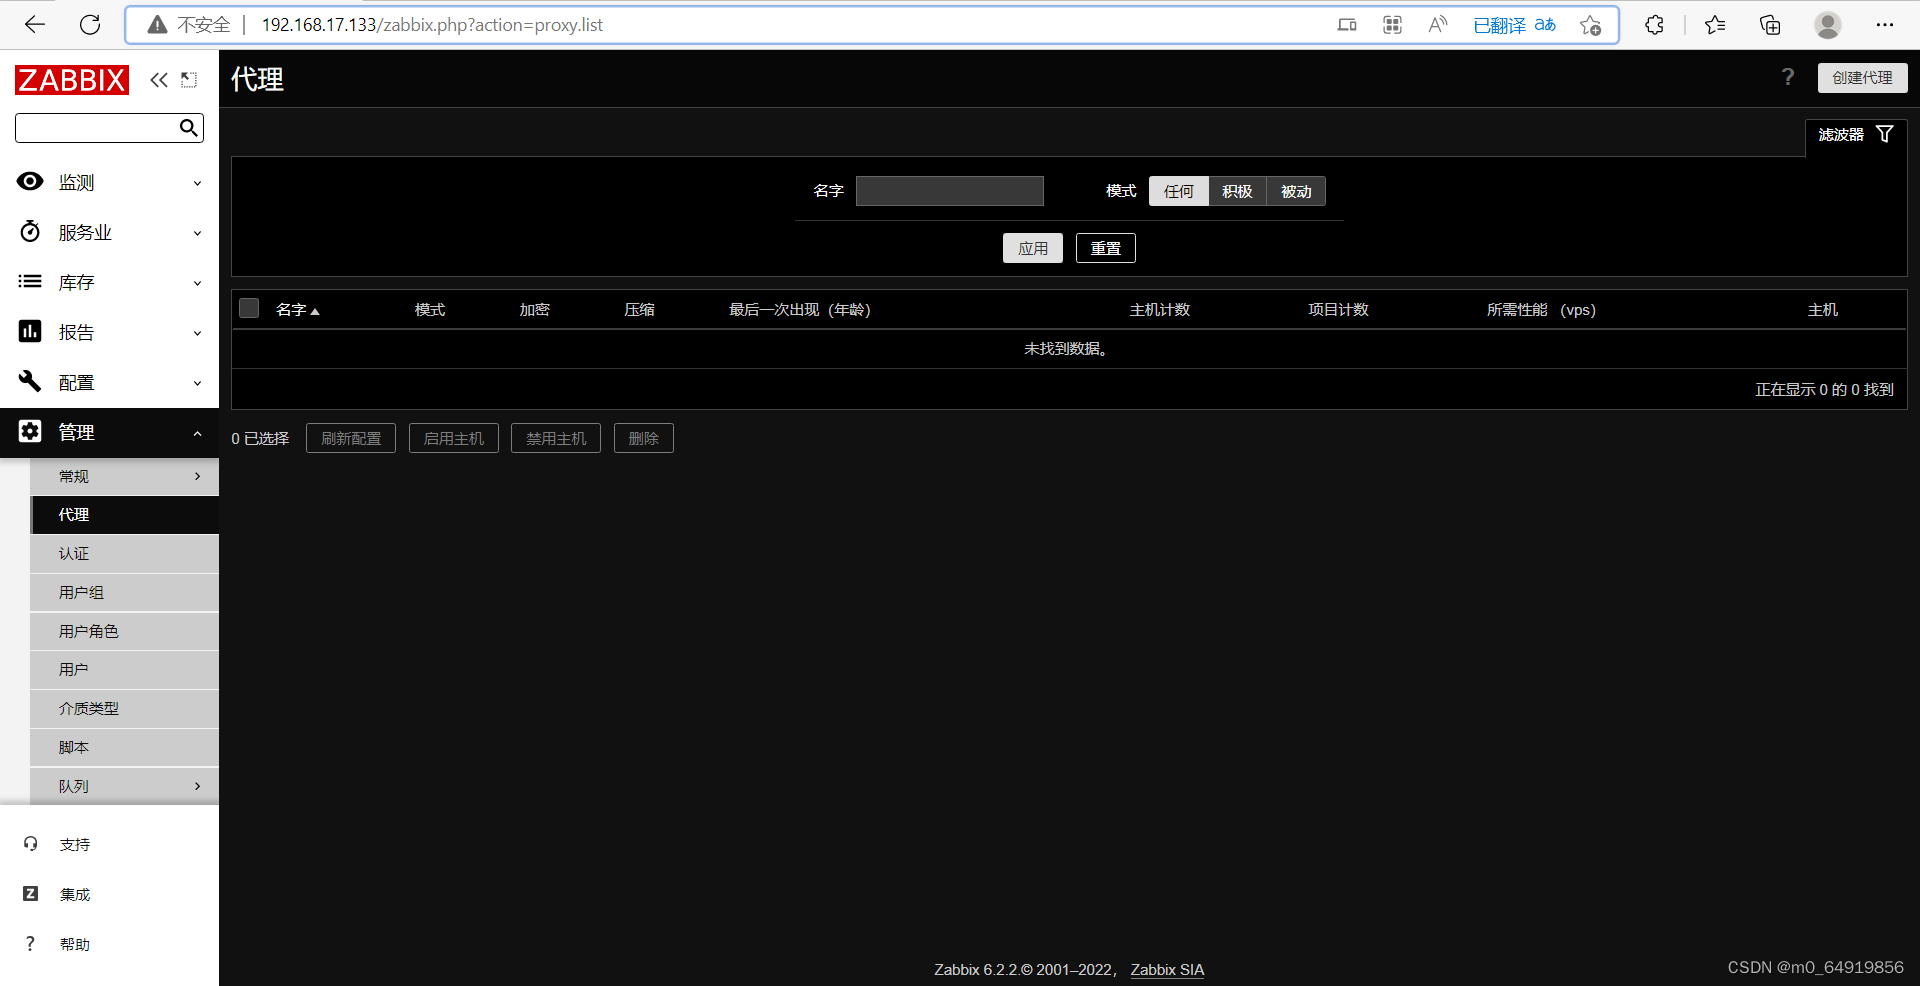The width and height of the screenshot is (1920, 986).
Task: Open browser favorites star-list icon
Action: coord(1715,25)
